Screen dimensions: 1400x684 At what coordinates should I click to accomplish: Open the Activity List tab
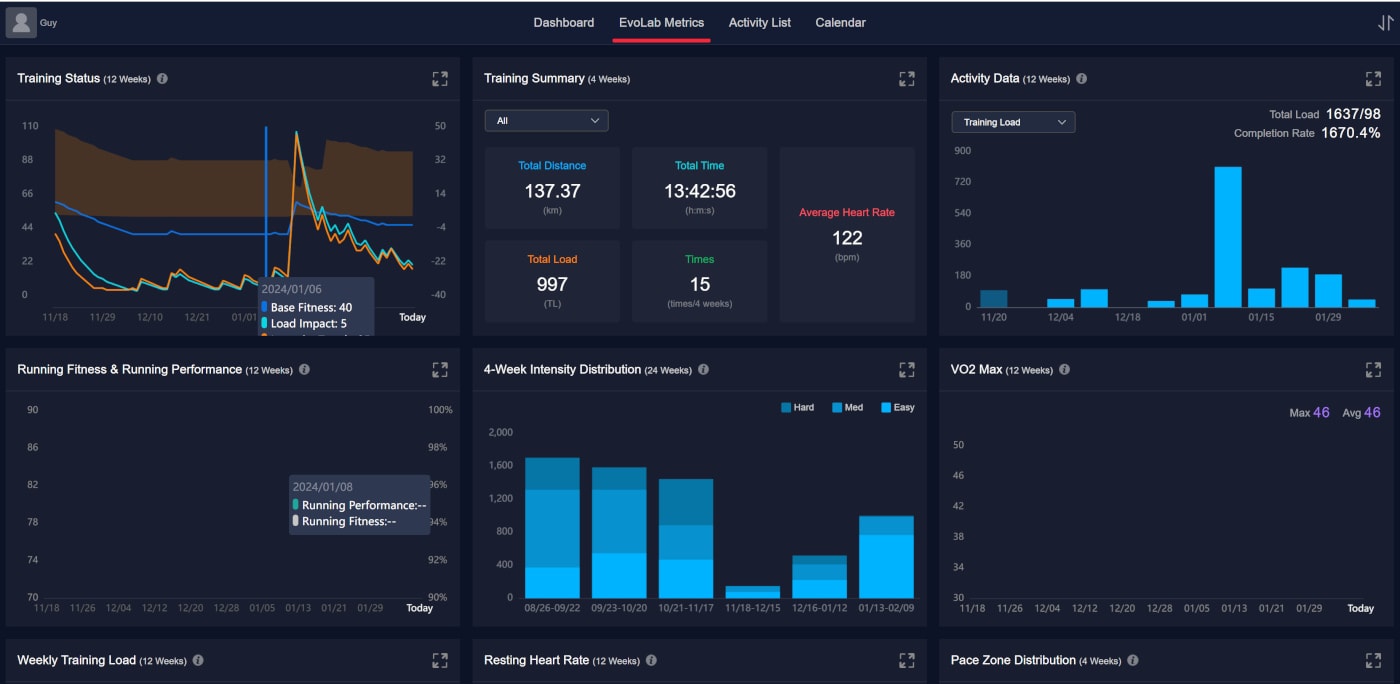[x=759, y=22]
